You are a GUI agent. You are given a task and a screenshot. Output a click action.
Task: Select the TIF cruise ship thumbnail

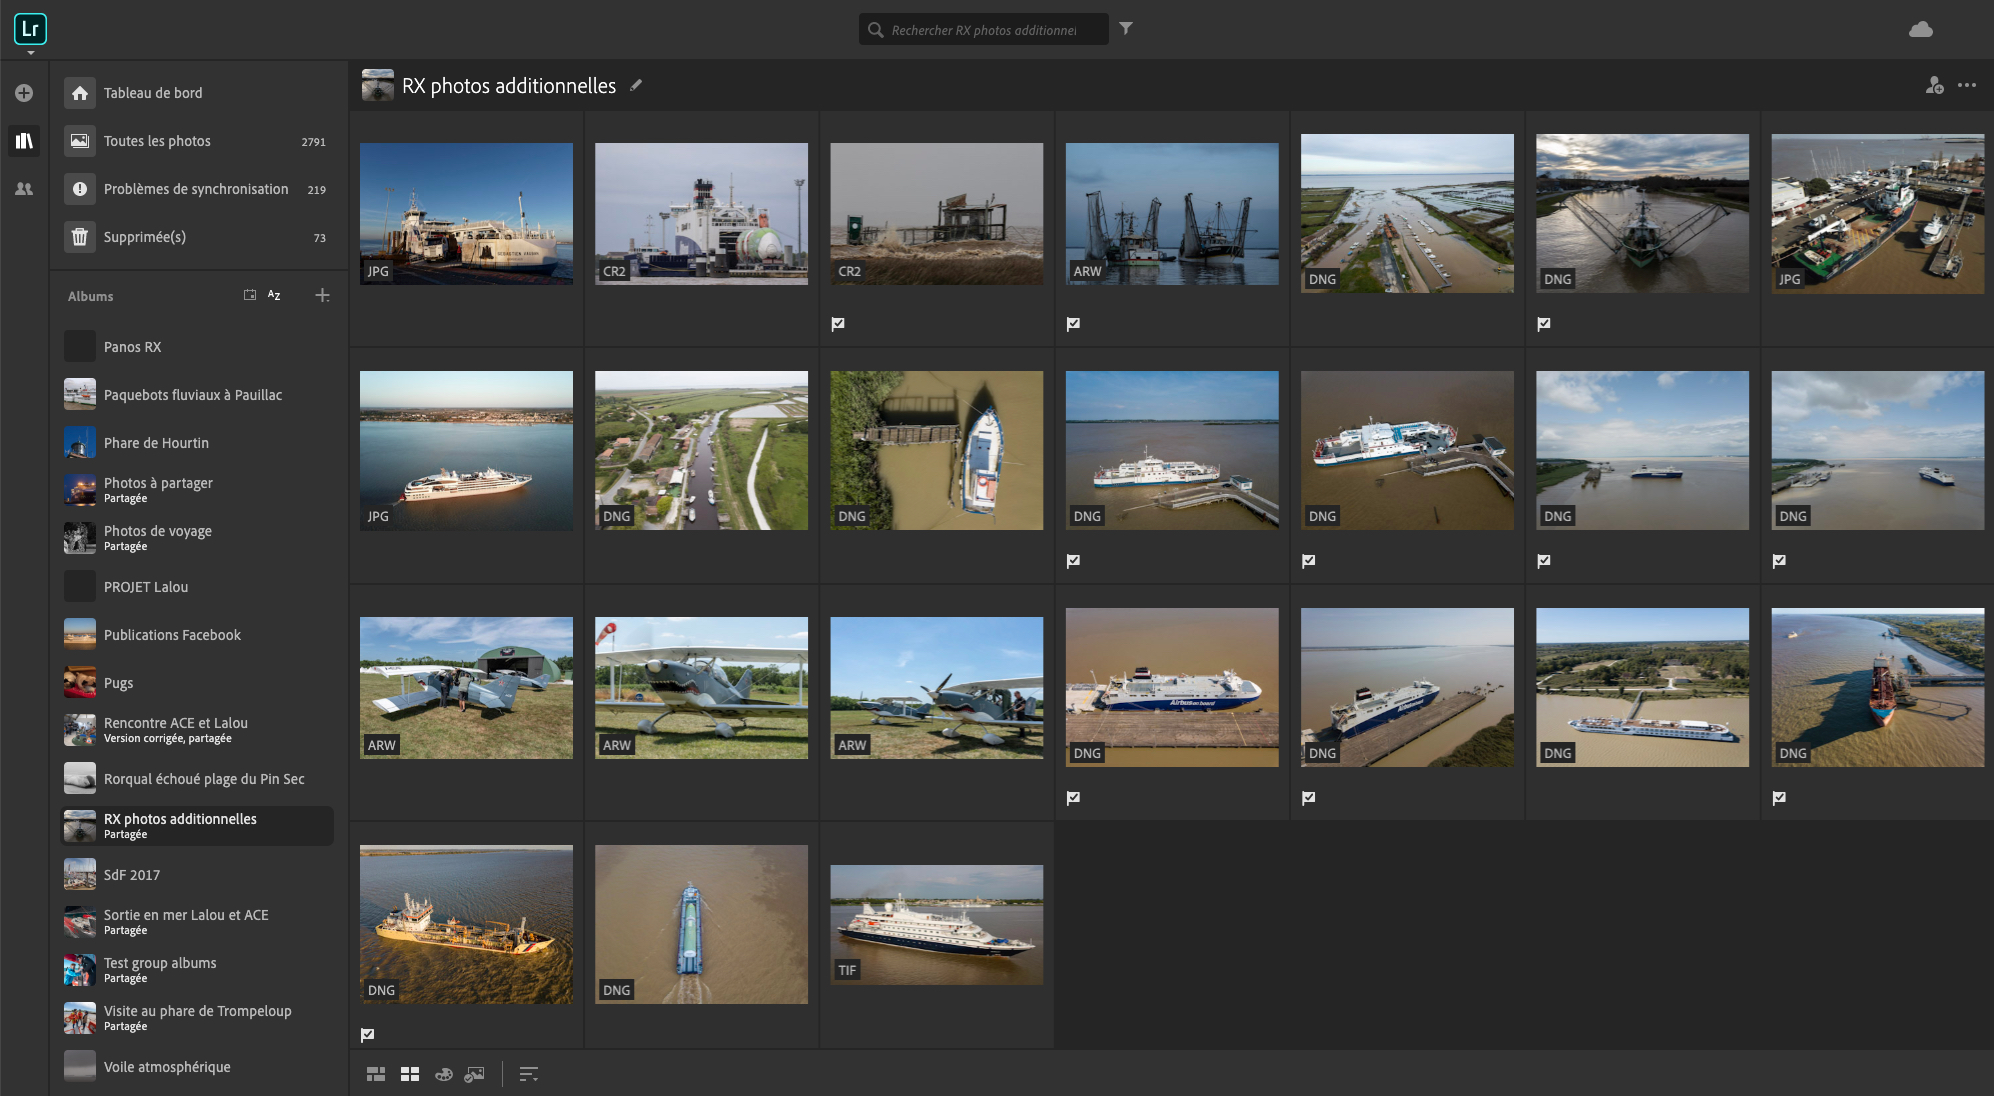click(936, 924)
